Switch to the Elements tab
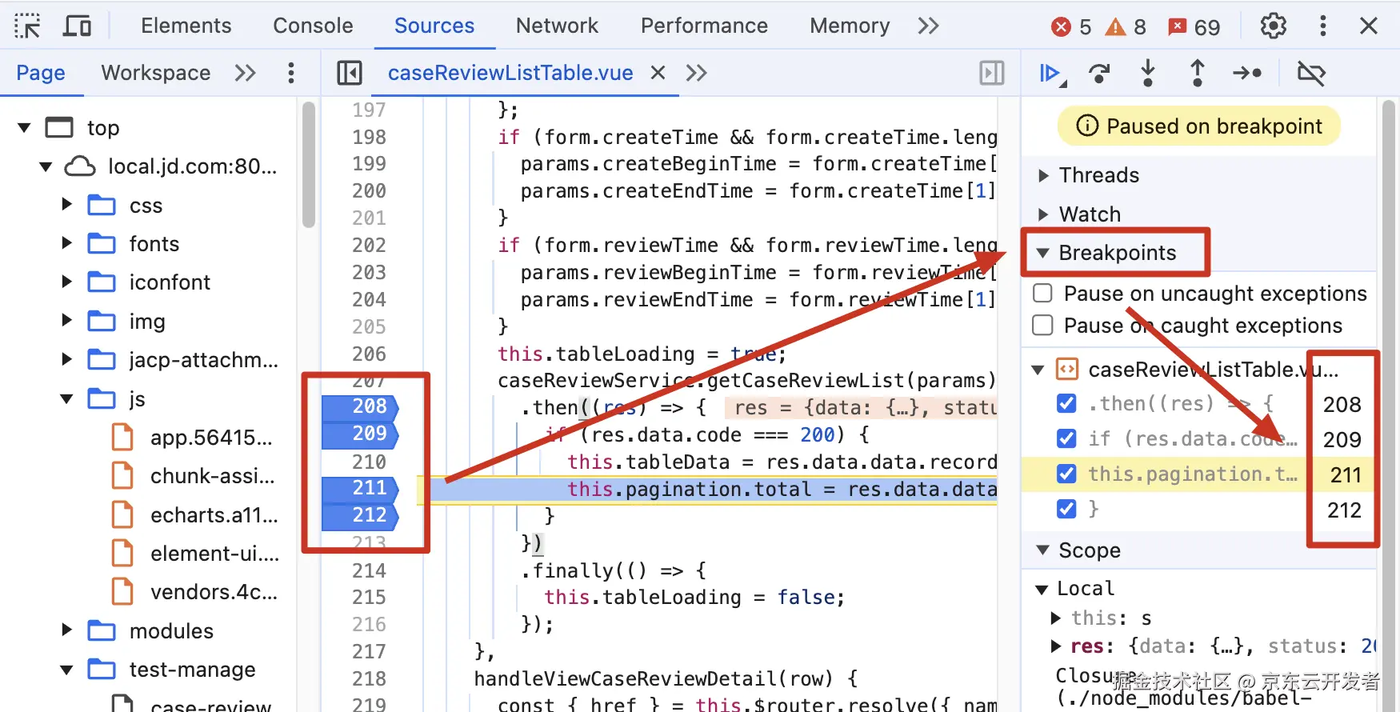Screen dimensions: 1400x712 pos(186,26)
